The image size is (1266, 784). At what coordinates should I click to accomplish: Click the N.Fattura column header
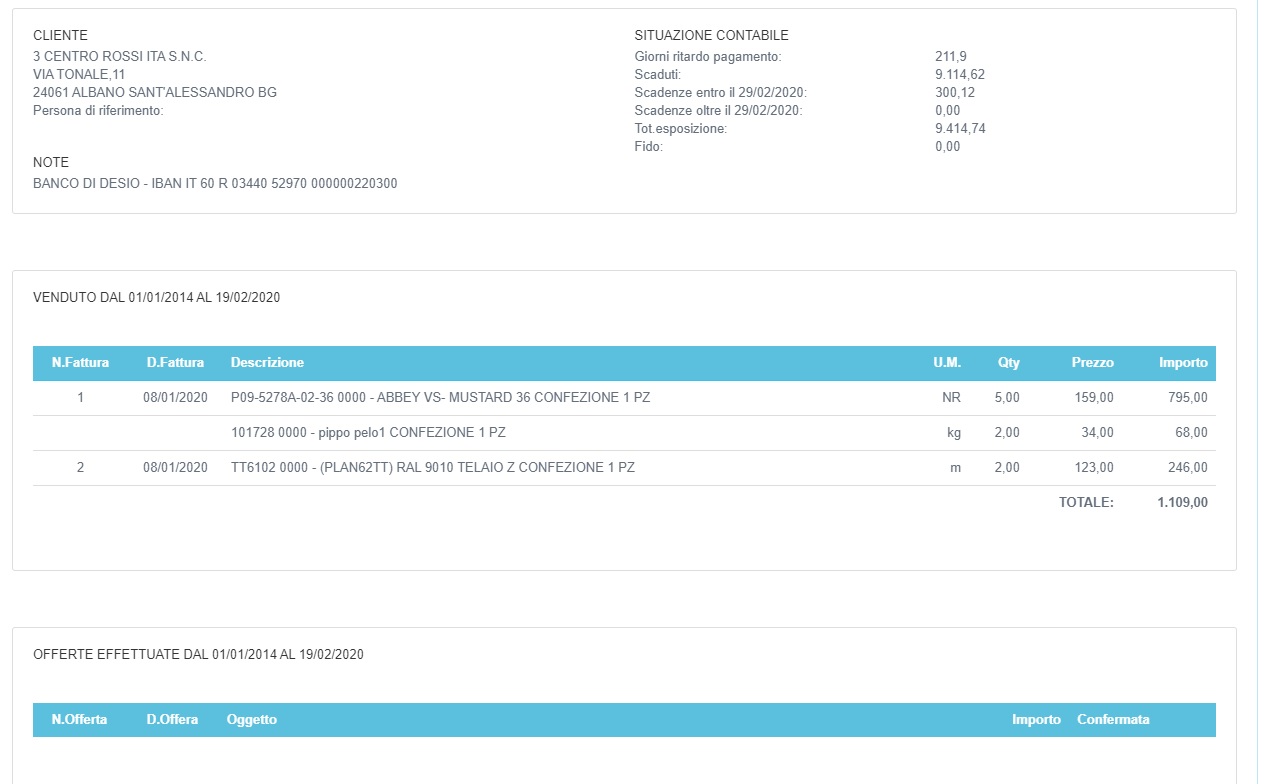(80, 363)
